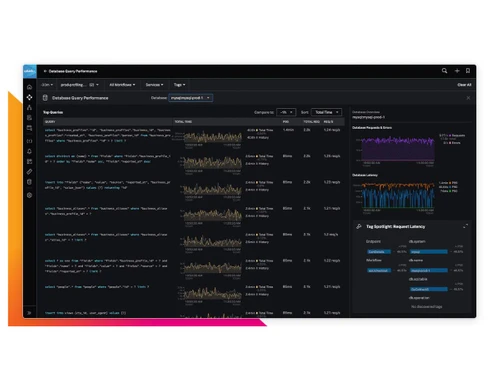Viewport: 500px width, 375px height.
Task: Click the QUERY column header
Action: click(x=50, y=122)
